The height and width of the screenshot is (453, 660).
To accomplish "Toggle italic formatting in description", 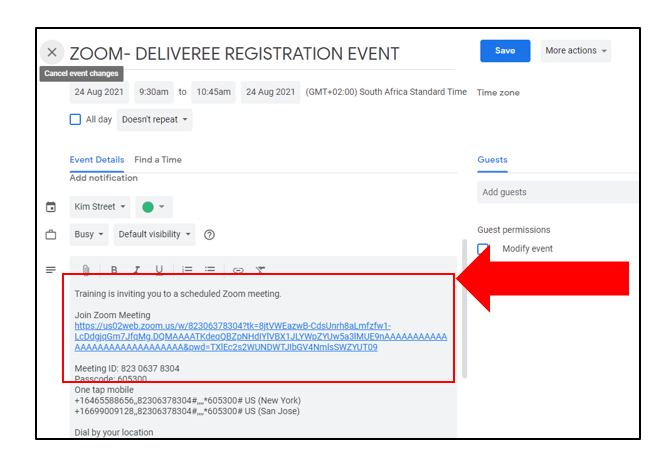I will [x=136, y=270].
